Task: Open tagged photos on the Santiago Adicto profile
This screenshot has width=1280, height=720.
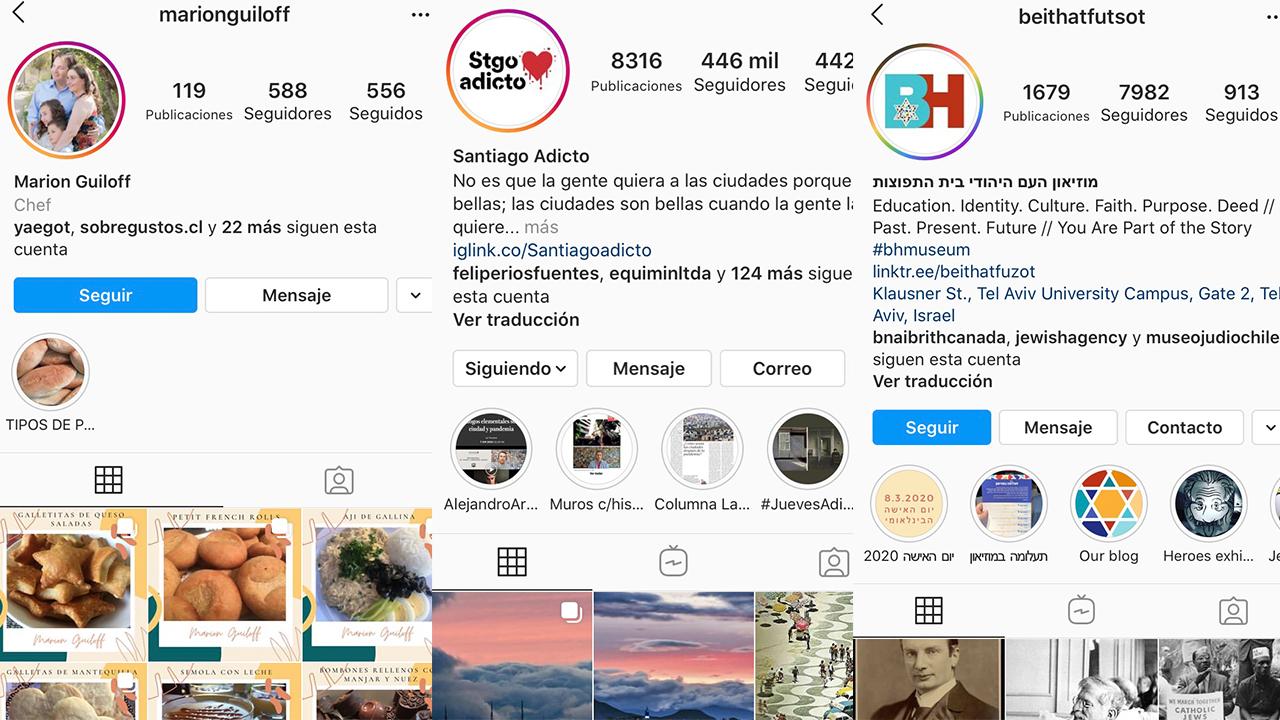Action: tap(833, 562)
